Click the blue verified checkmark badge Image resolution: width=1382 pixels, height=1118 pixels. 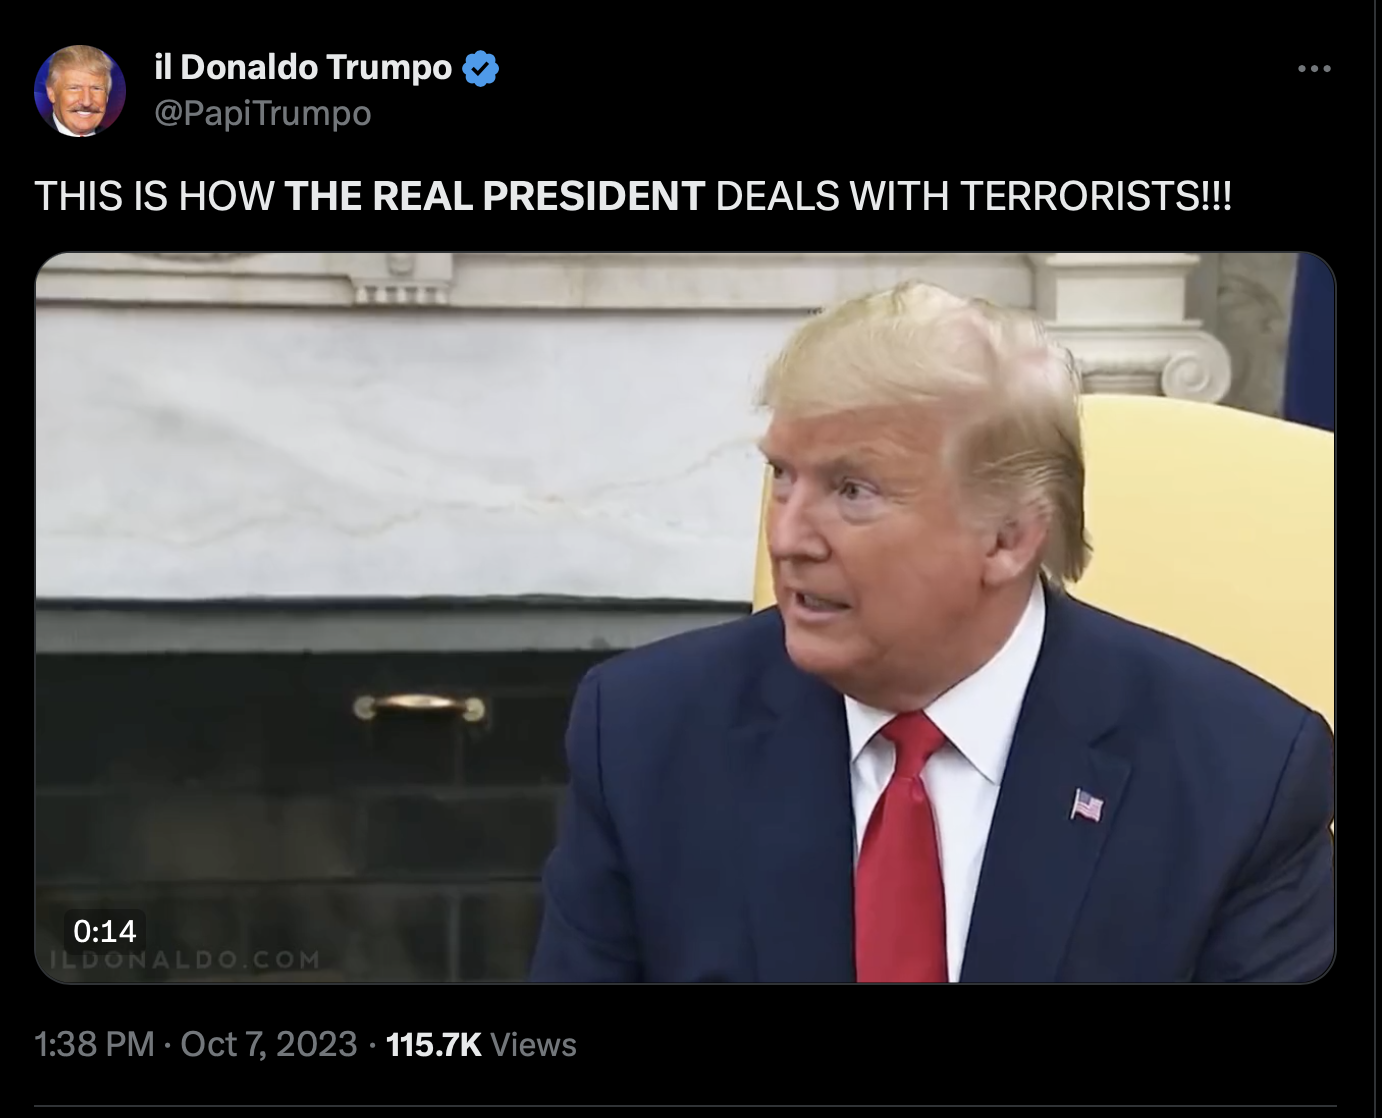[x=481, y=68]
